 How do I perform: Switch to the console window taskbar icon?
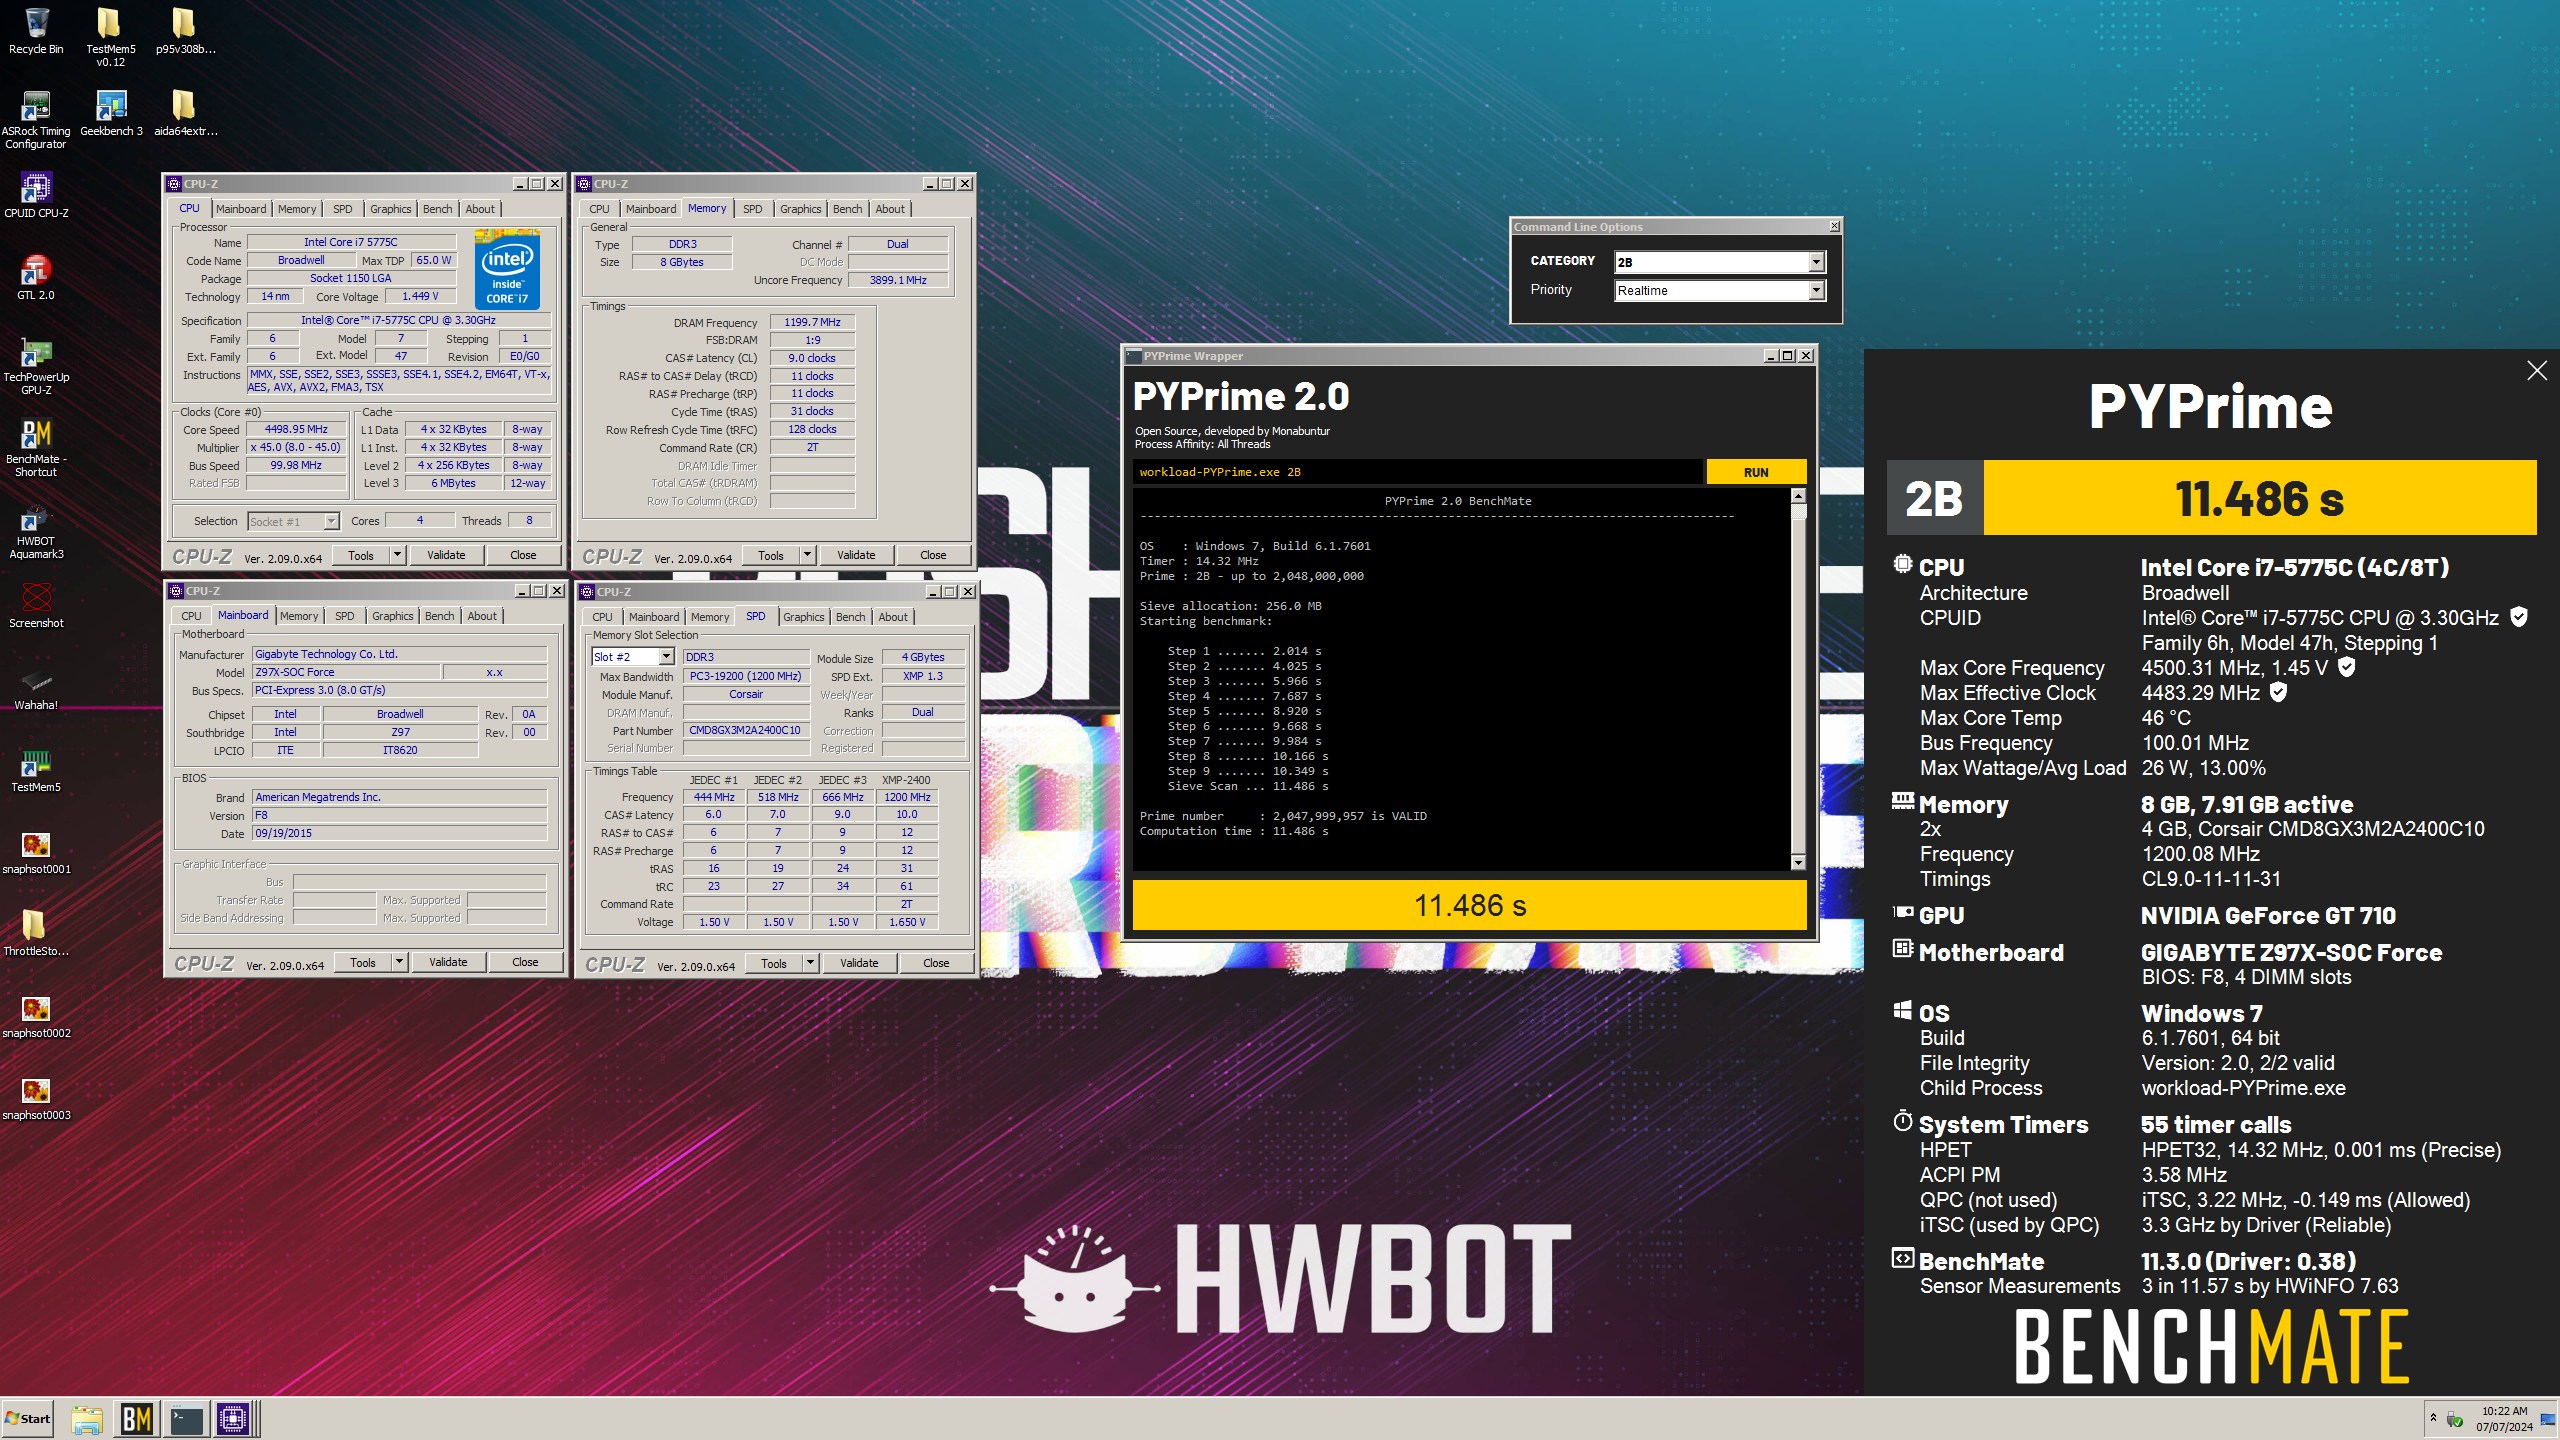click(x=186, y=1419)
